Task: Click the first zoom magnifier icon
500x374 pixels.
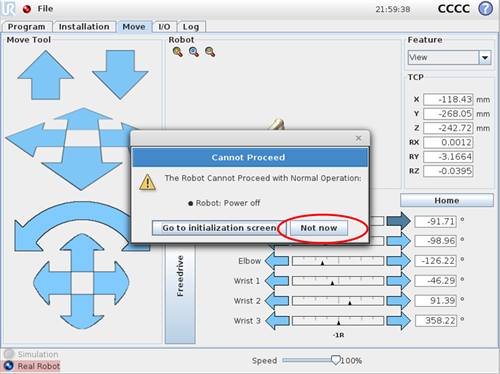Action: pyautogui.click(x=178, y=52)
